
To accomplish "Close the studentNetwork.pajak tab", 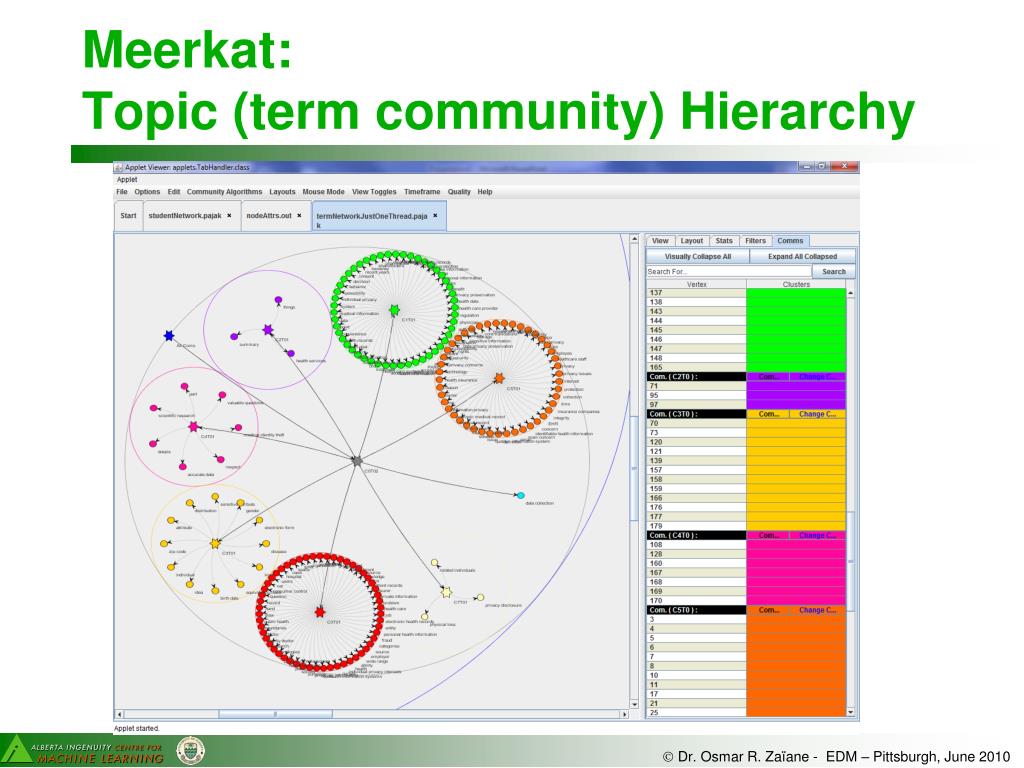I will tap(229, 216).
